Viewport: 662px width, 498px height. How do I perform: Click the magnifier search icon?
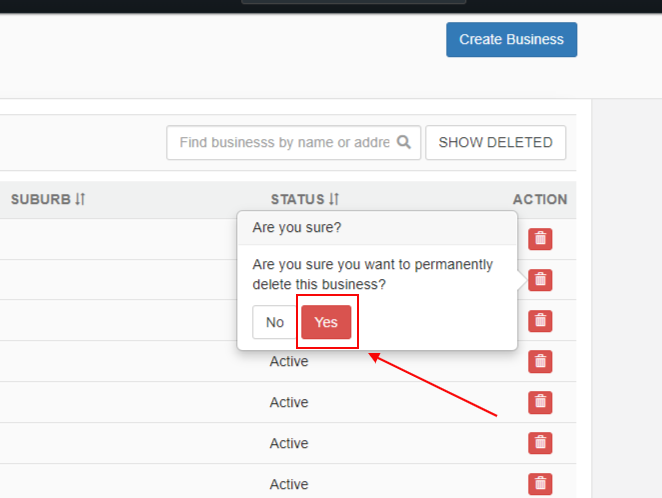404,142
